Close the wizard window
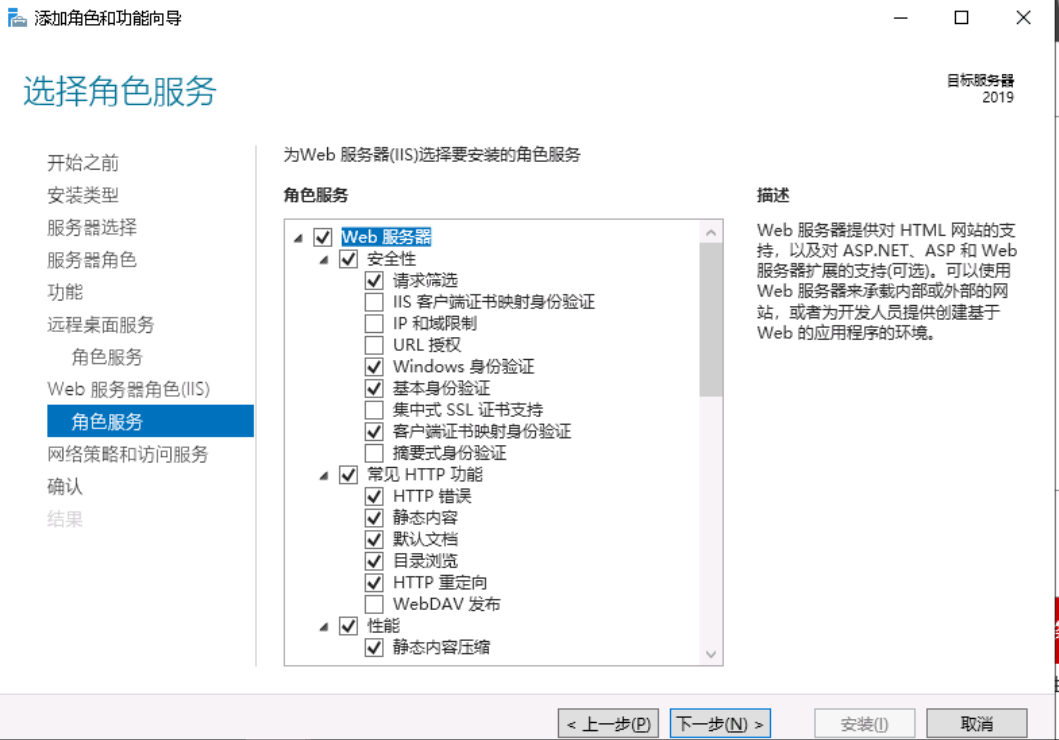The width and height of the screenshot is (1059, 740). [x=1023, y=18]
